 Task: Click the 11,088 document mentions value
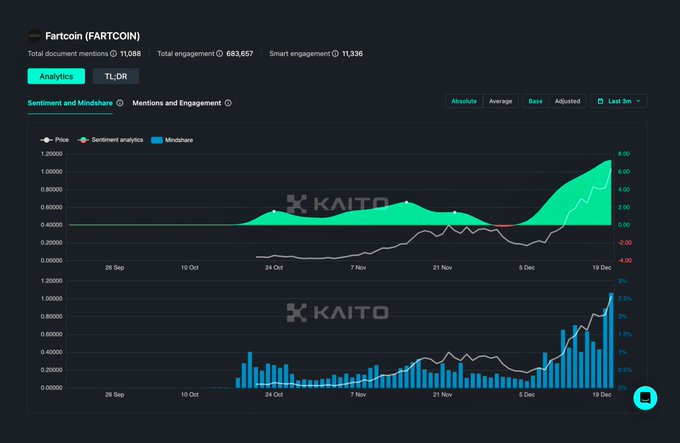click(131, 54)
